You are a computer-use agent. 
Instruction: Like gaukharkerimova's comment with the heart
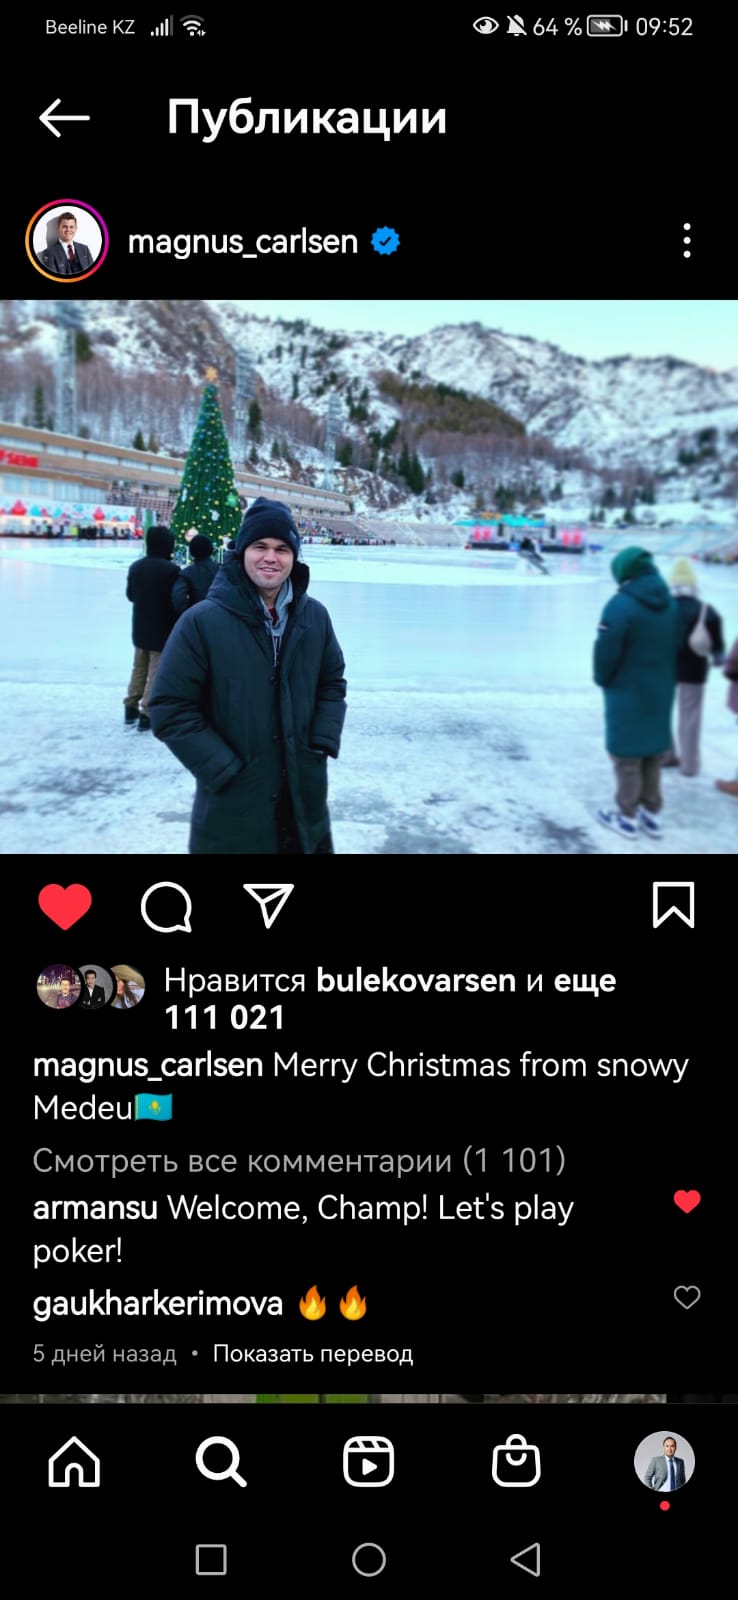tap(687, 1297)
